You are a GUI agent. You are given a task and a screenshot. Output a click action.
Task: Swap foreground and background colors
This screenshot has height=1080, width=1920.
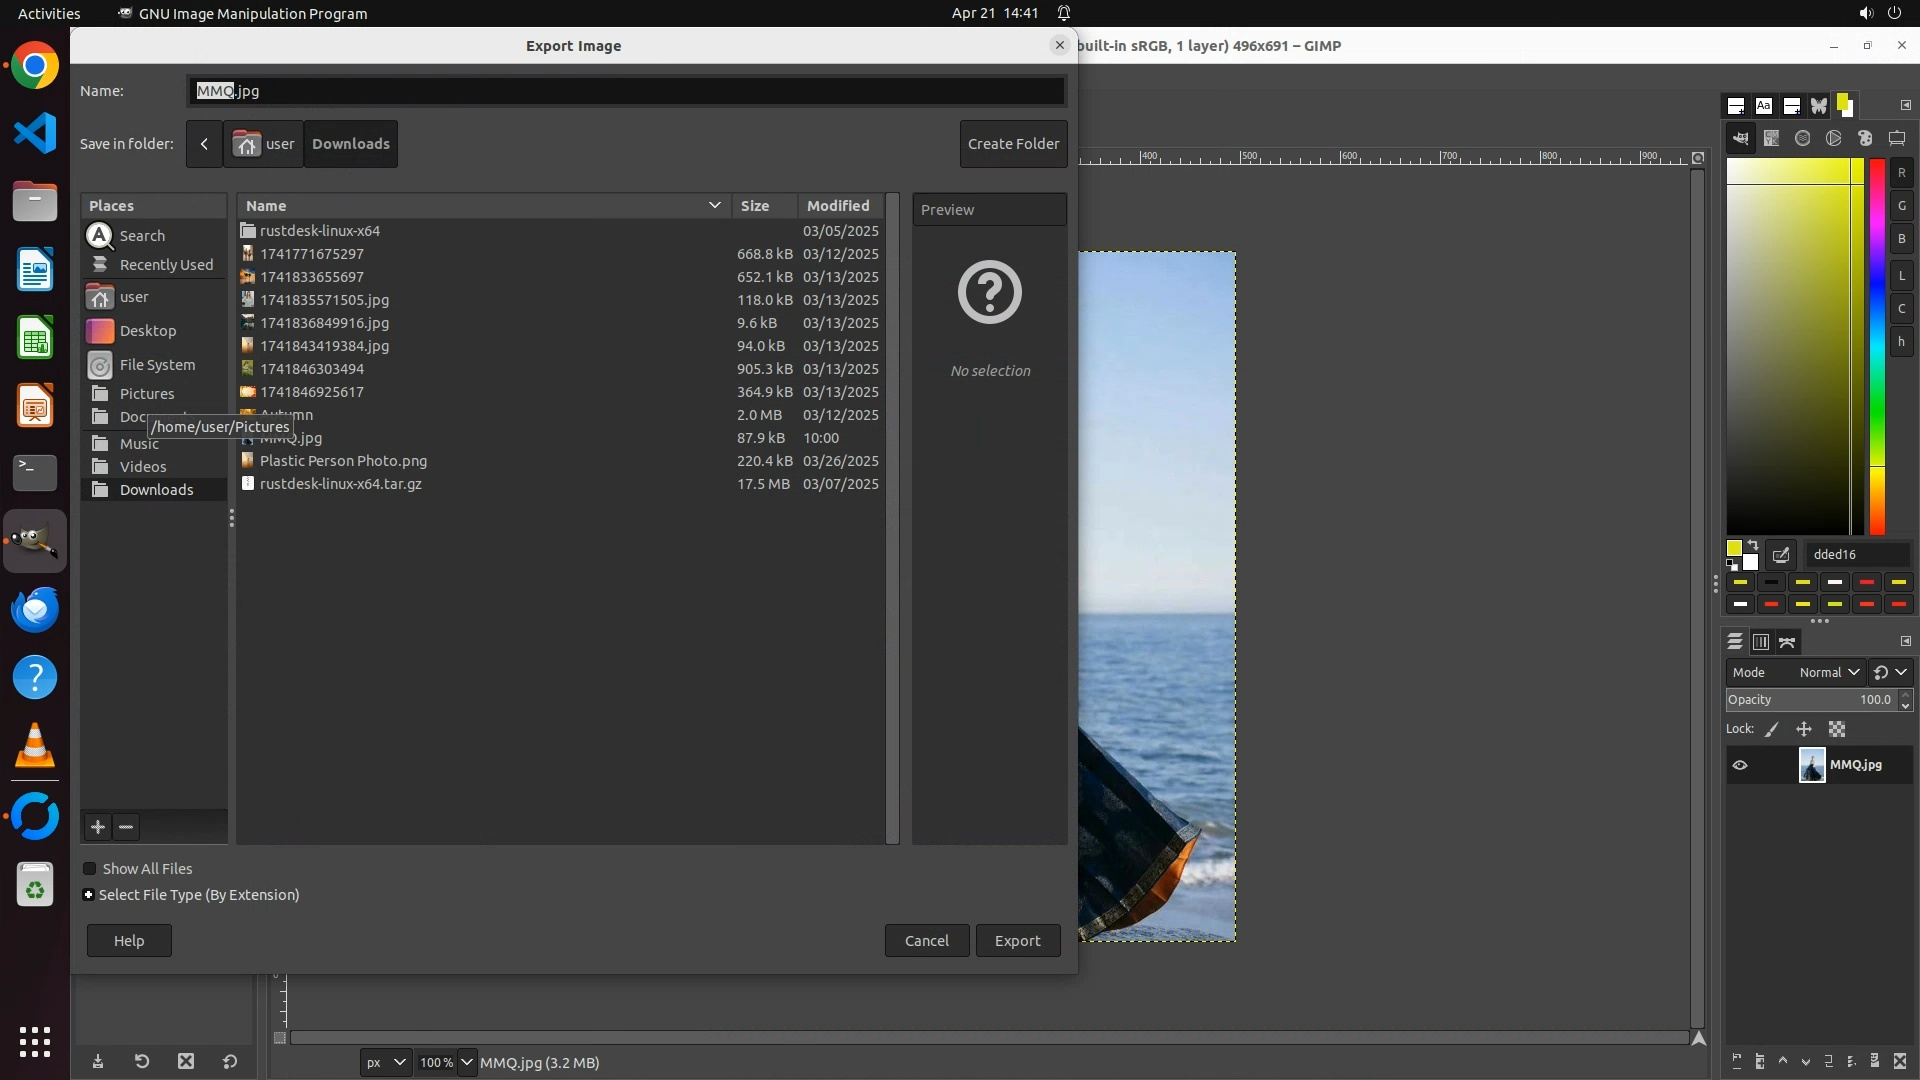point(1753,545)
